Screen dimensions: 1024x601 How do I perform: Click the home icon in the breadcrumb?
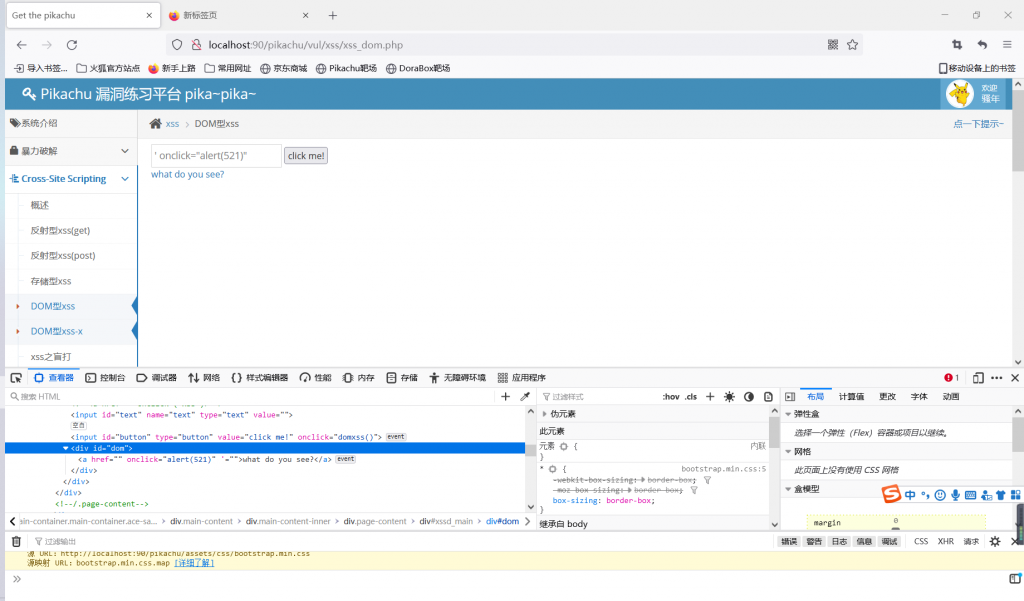[155, 124]
